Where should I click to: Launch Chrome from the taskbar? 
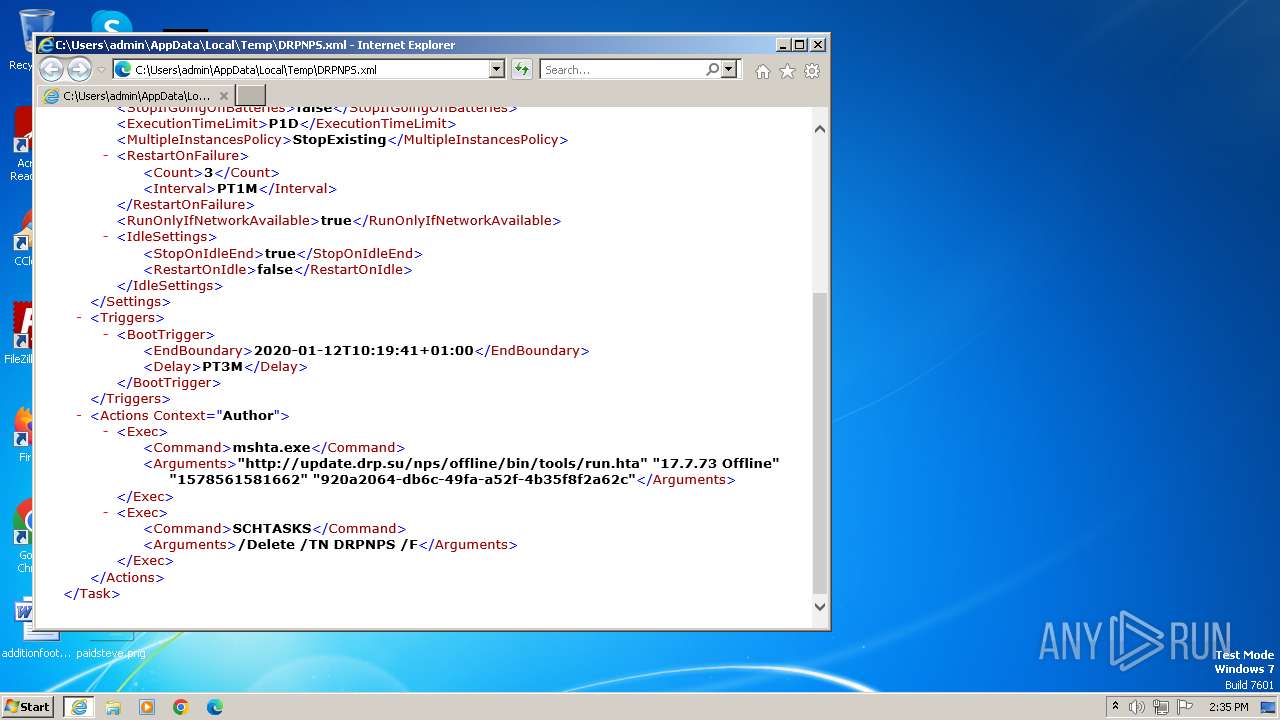(x=181, y=707)
